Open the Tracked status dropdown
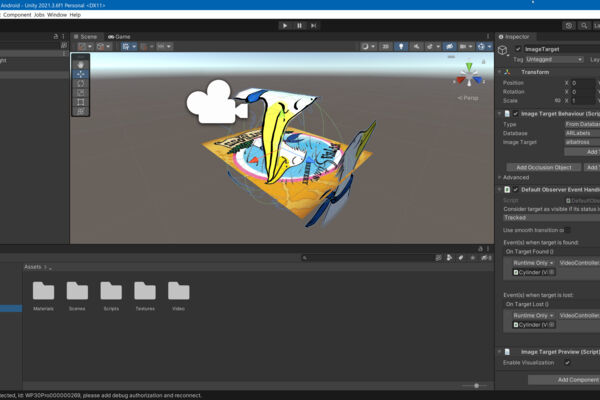The image size is (600, 400). pos(551,217)
